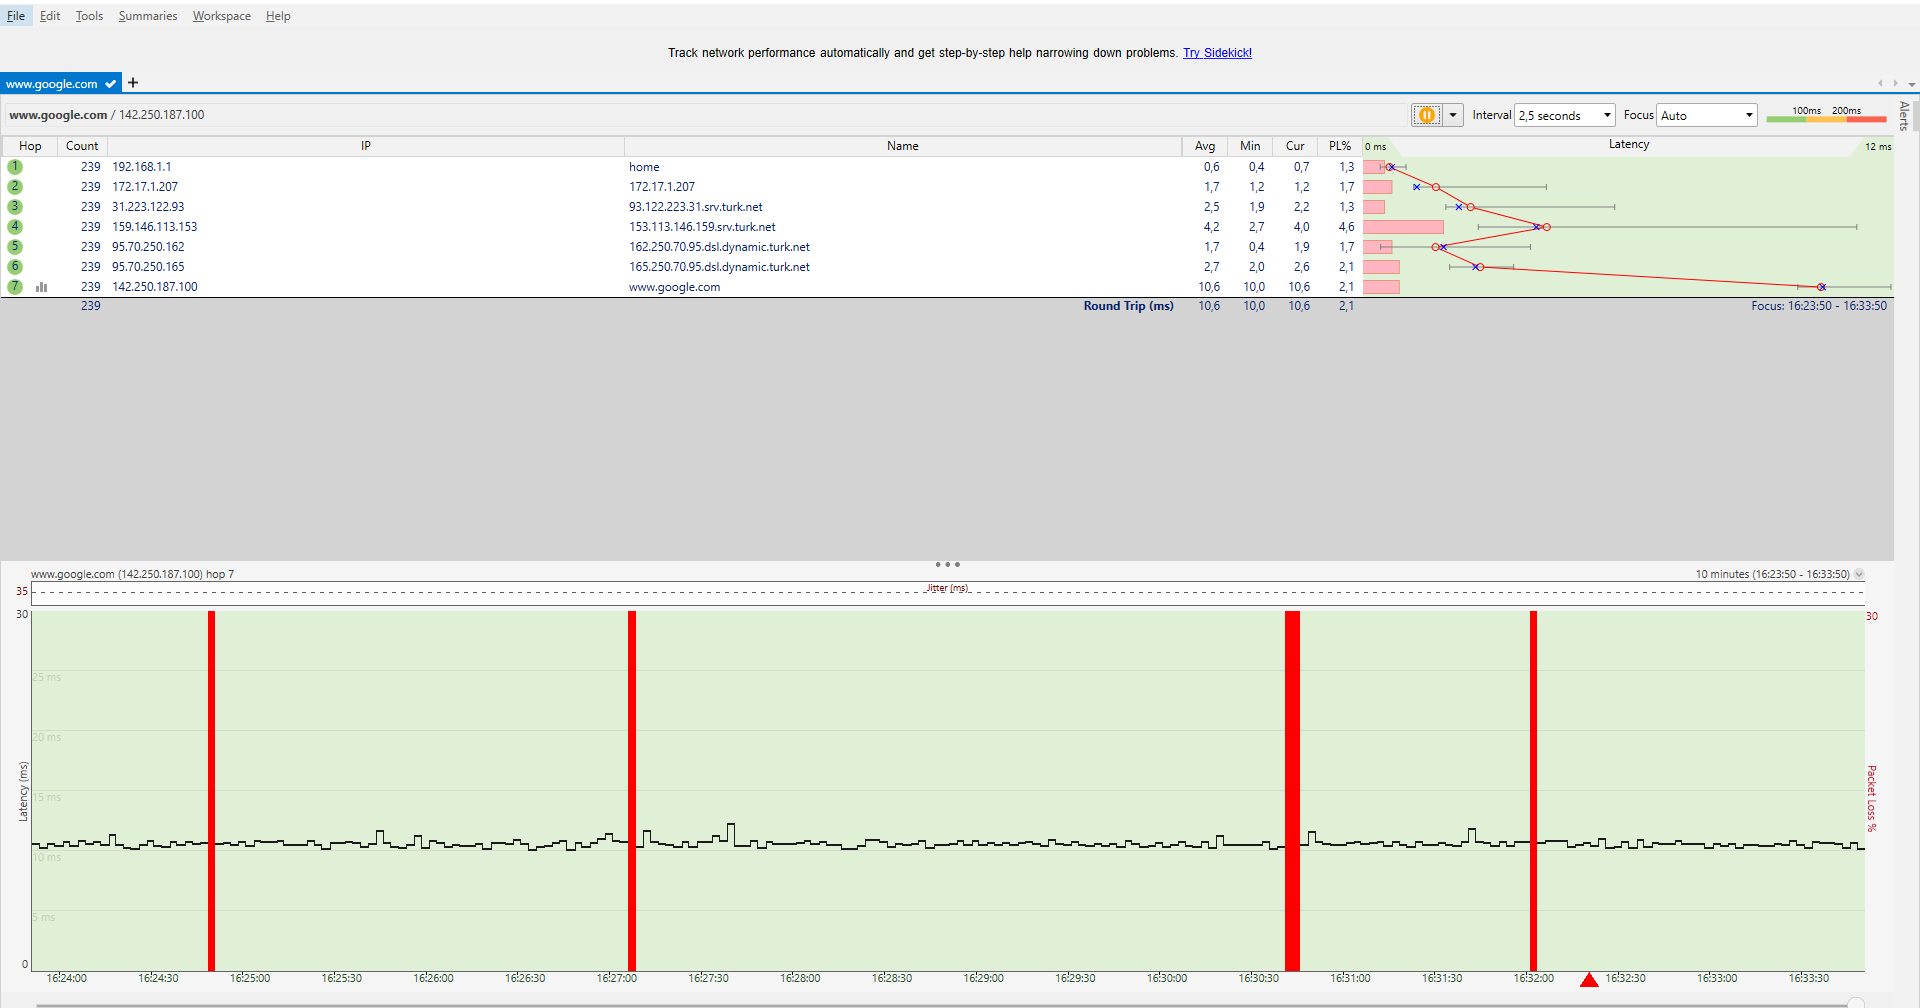The width and height of the screenshot is (1920, 1008).
Task: Click the red triangle marker on the timeline
Action: click(x=1589, y=980)
